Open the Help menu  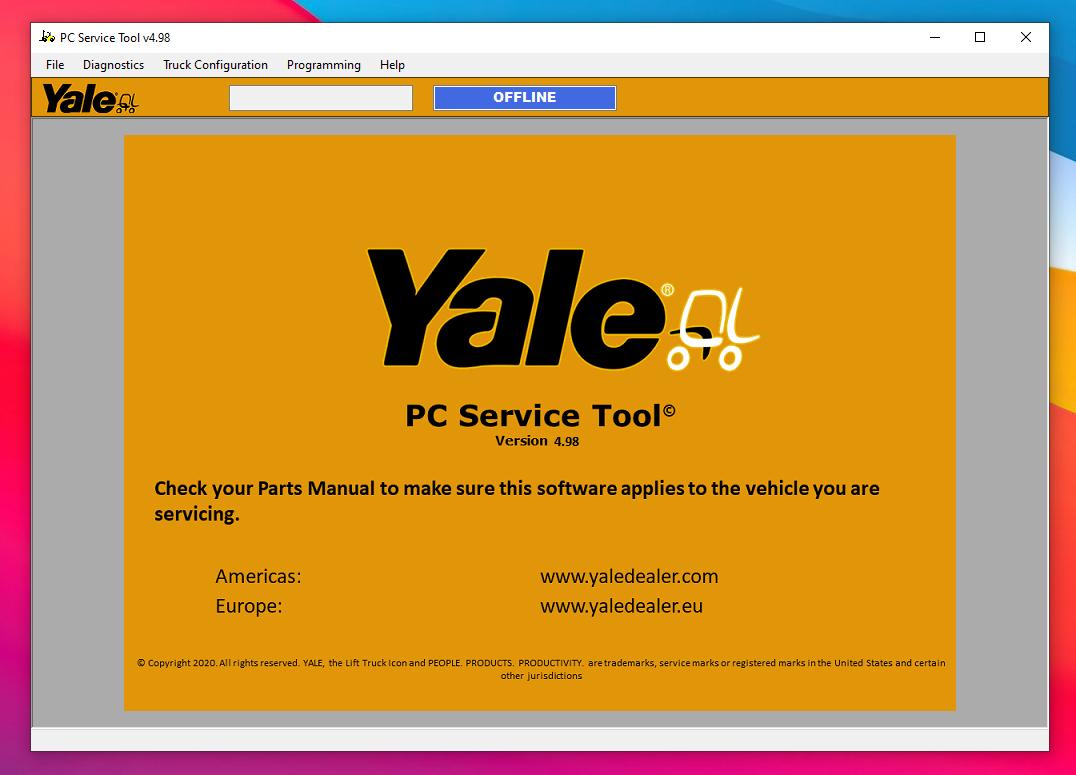click(392, 65)
